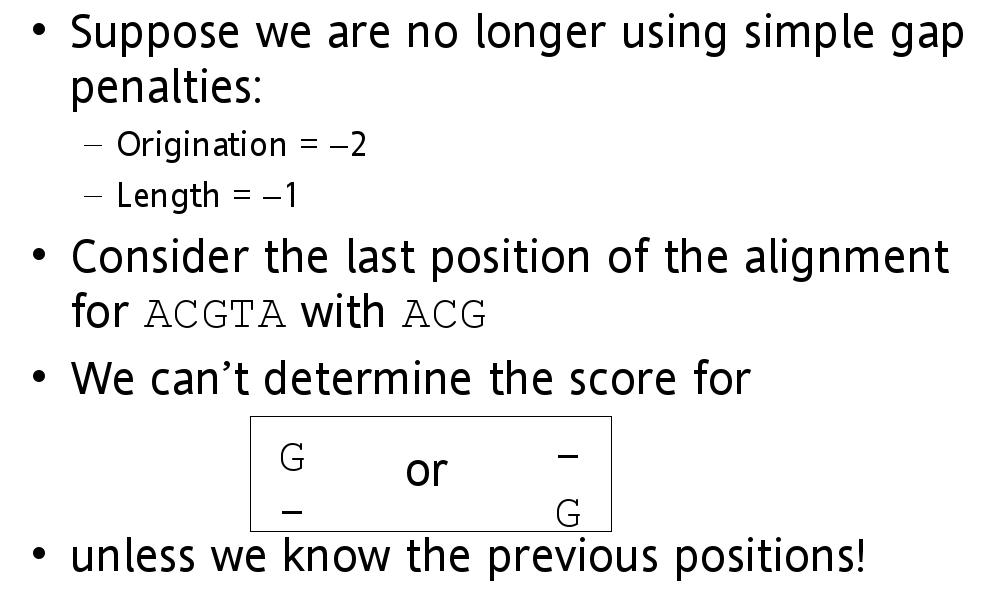Click the 'Length = –1' sub-bullet
This screenshot has height=596, width=994.
pyautogui.click(x=207, y=195)
